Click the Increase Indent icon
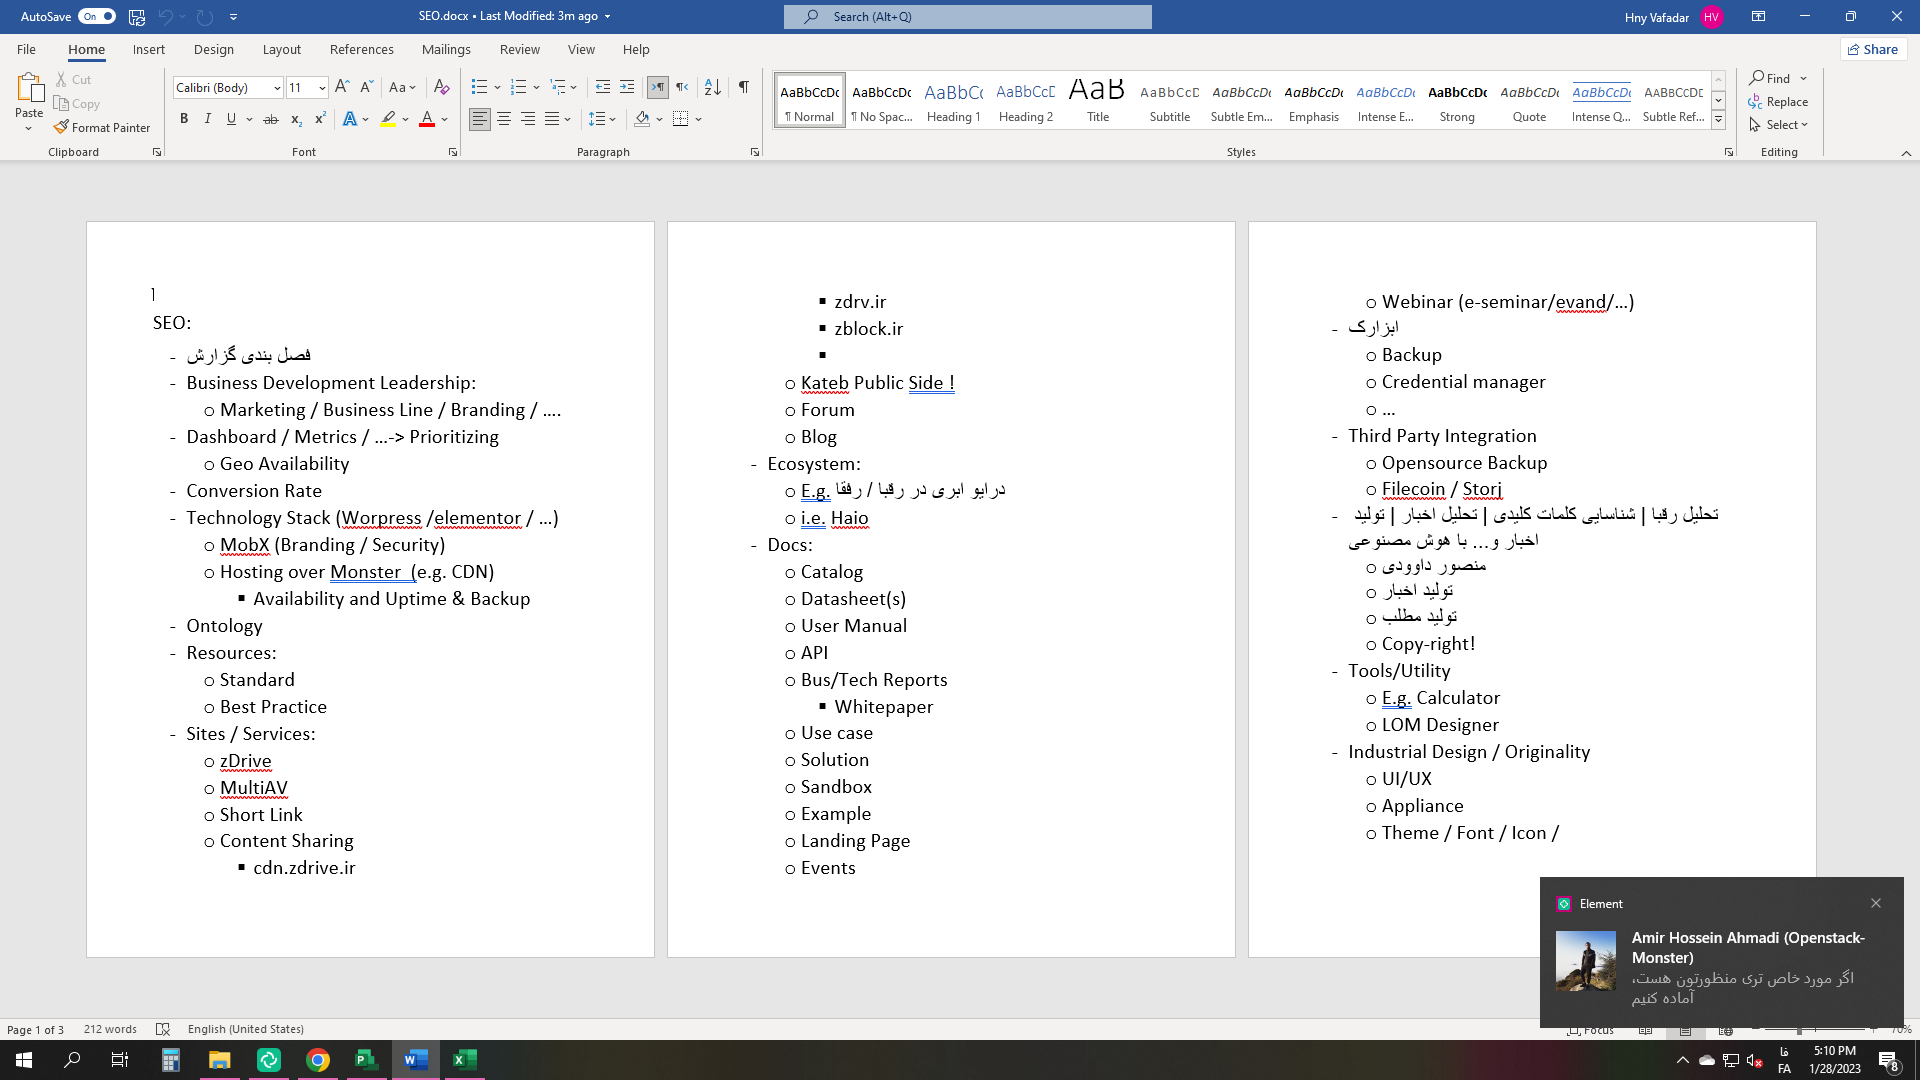Screen dimensions: 1920x1080 [x=627, y=87]
